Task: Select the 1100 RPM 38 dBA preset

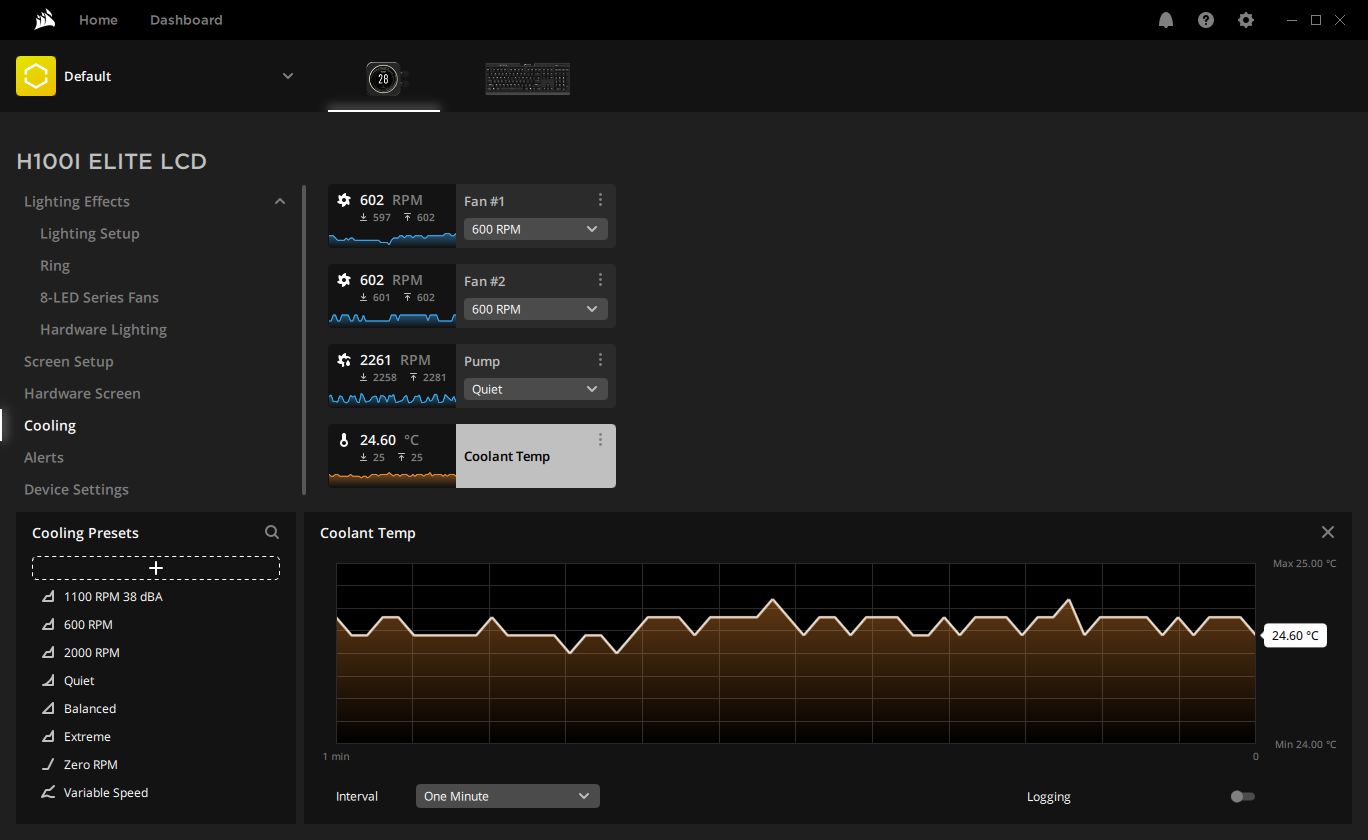Action: click(x=113, y=596)
